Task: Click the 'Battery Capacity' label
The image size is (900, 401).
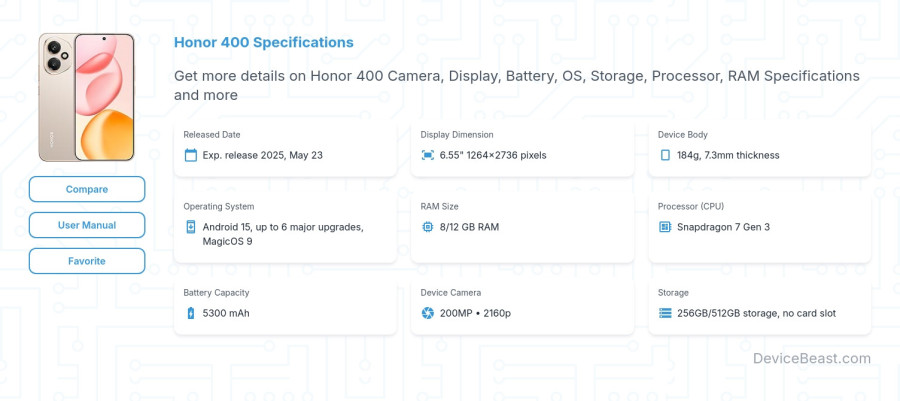Action: (x=216, y=293)
